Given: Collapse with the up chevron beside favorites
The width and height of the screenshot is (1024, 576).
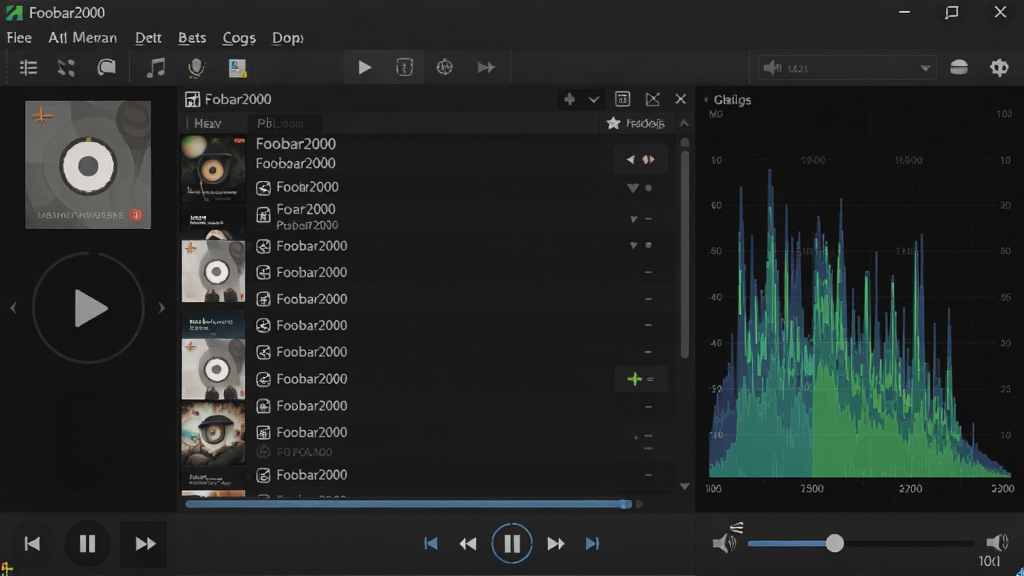Looking at the screenshot, I should [x=684, y=123].
